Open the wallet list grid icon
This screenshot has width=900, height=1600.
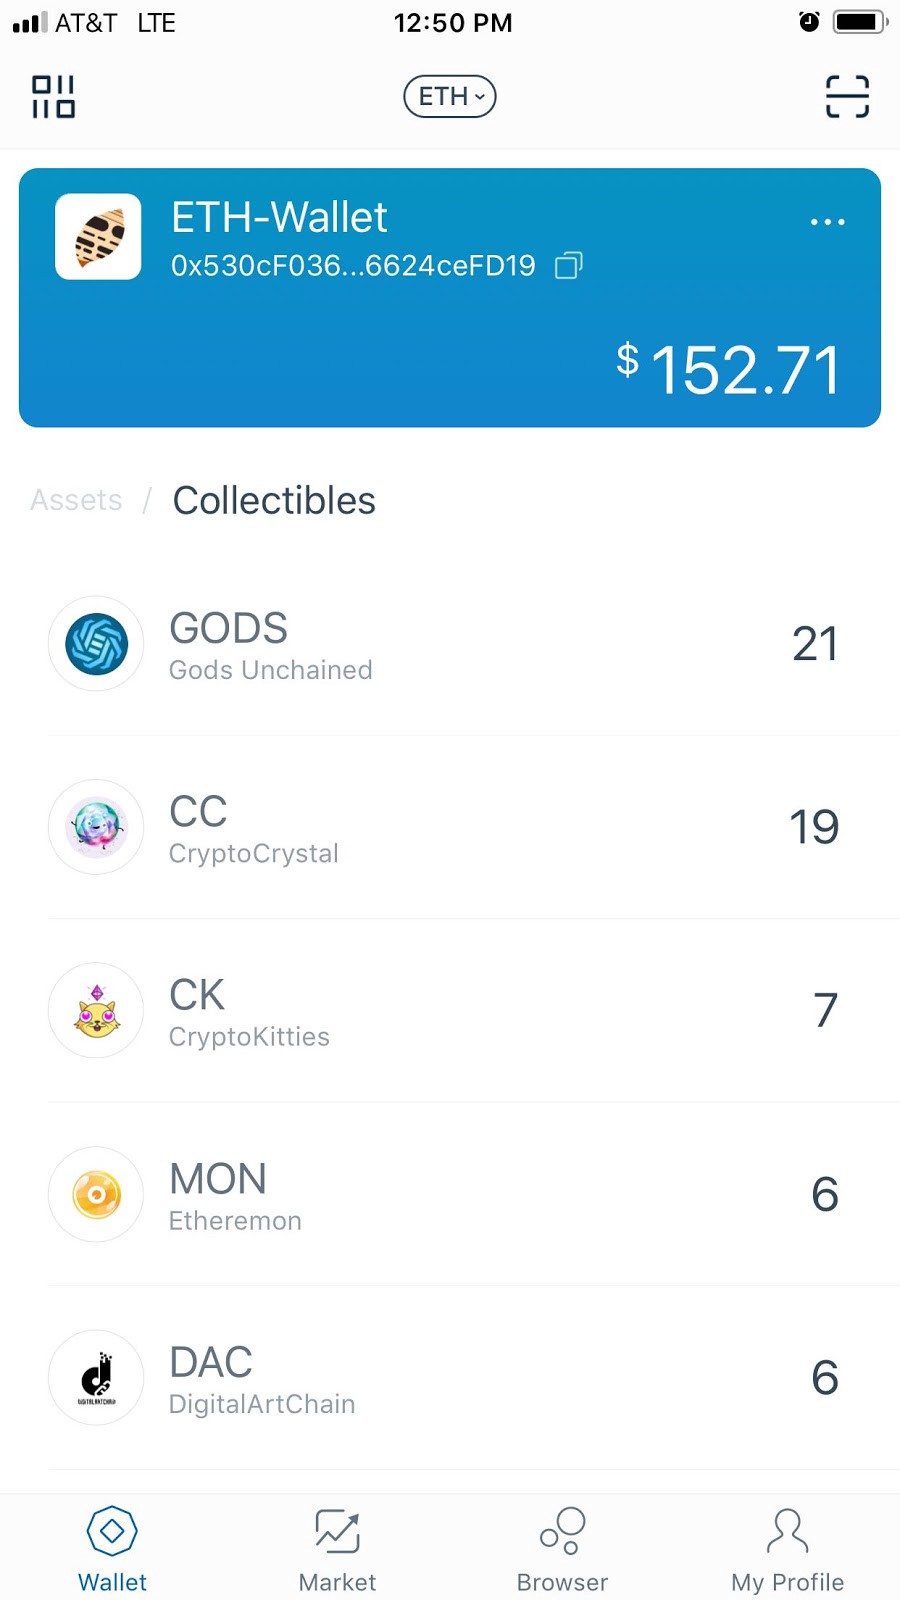pyautogui.click(x=53, y=97)
